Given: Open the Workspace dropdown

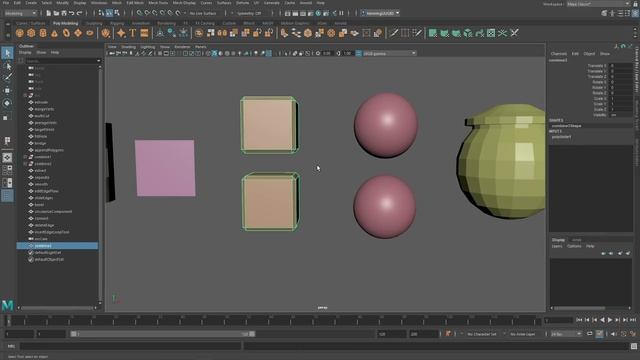Looking at the screenshot, I should [x=598, y=4].
